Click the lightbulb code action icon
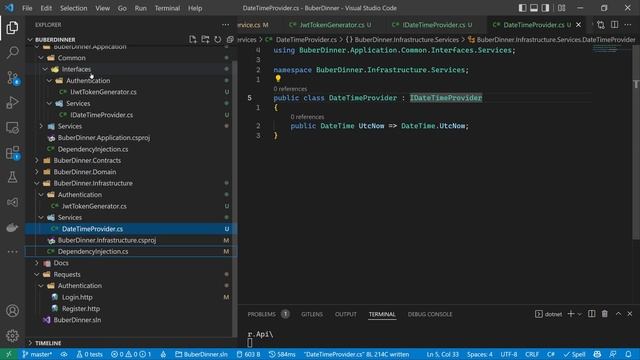Viewport: 640px width, 360px height. click(x=278, y=78)
